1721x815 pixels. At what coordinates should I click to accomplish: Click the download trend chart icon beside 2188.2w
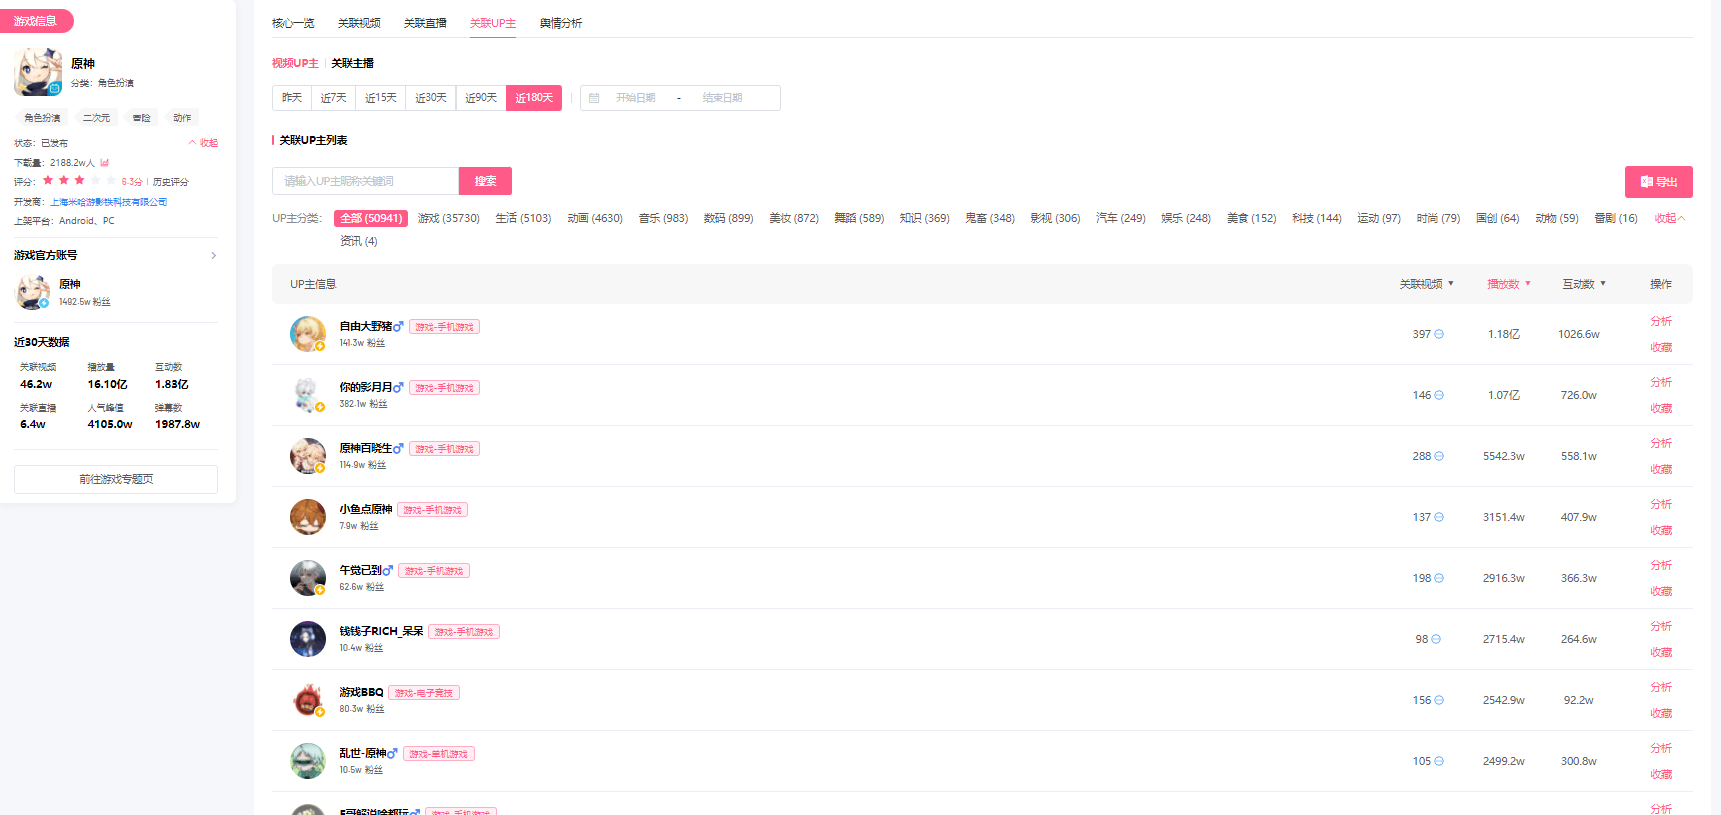click(104, 163)
